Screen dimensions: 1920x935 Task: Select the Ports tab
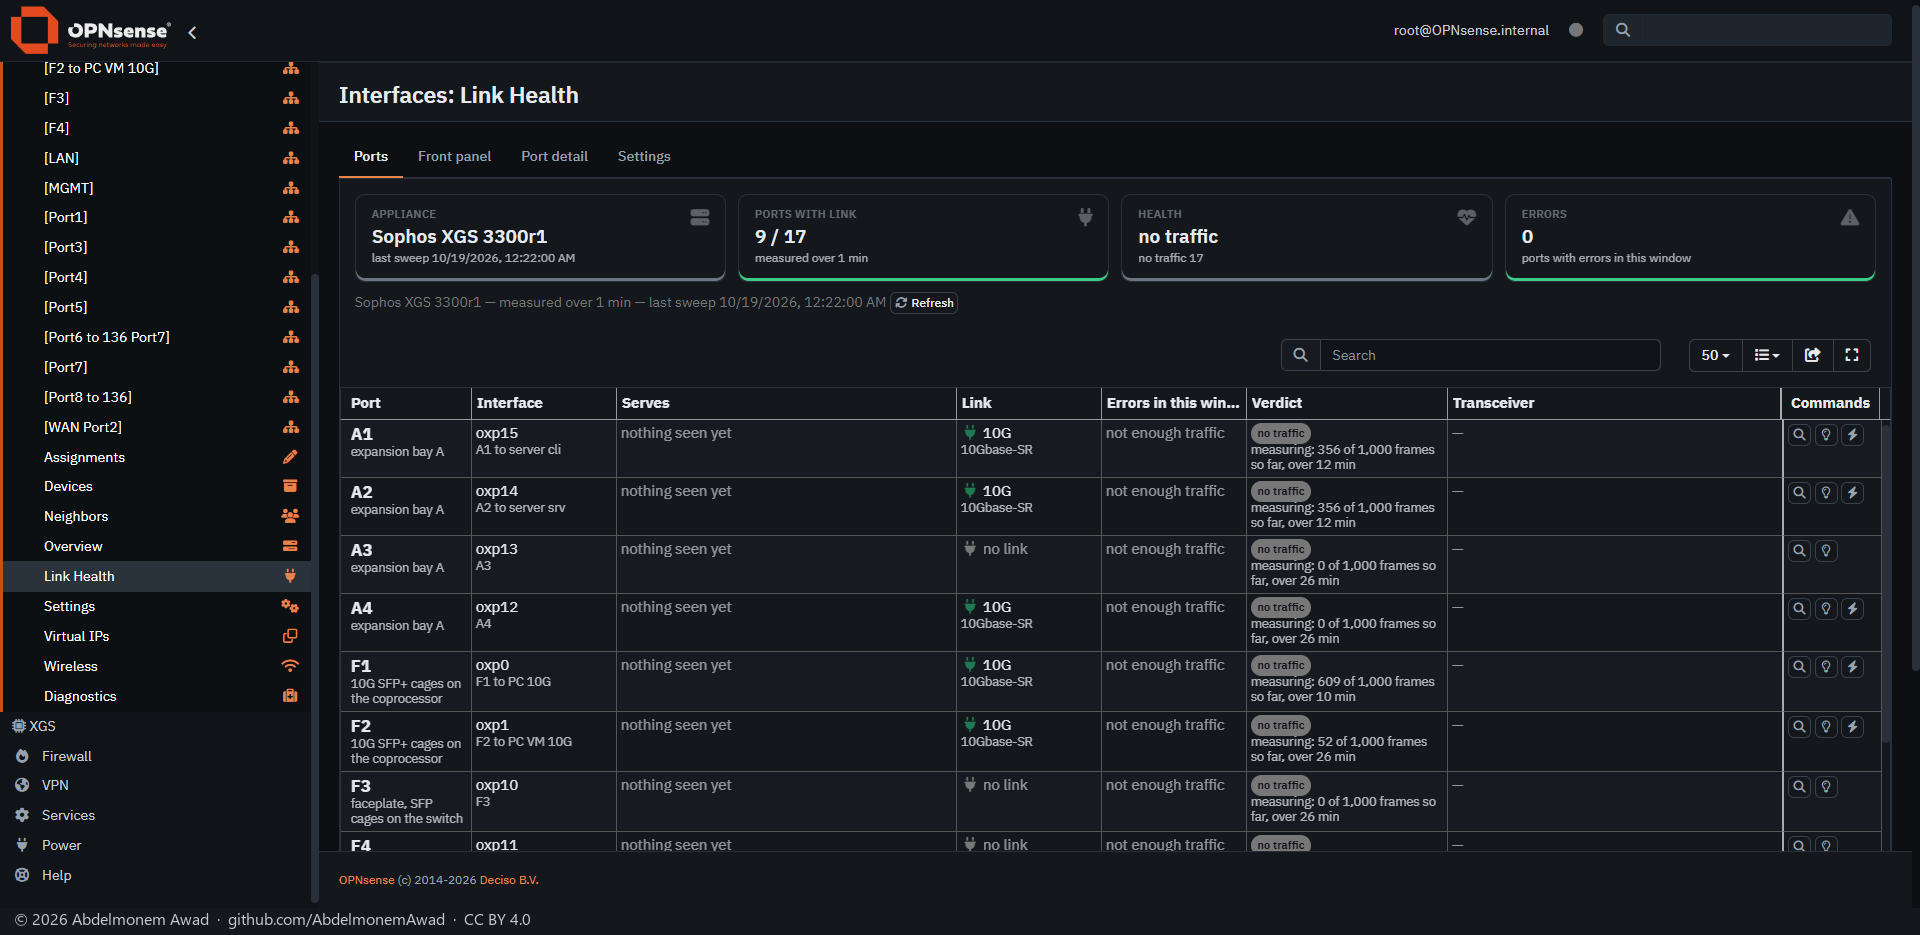point(371,157)
